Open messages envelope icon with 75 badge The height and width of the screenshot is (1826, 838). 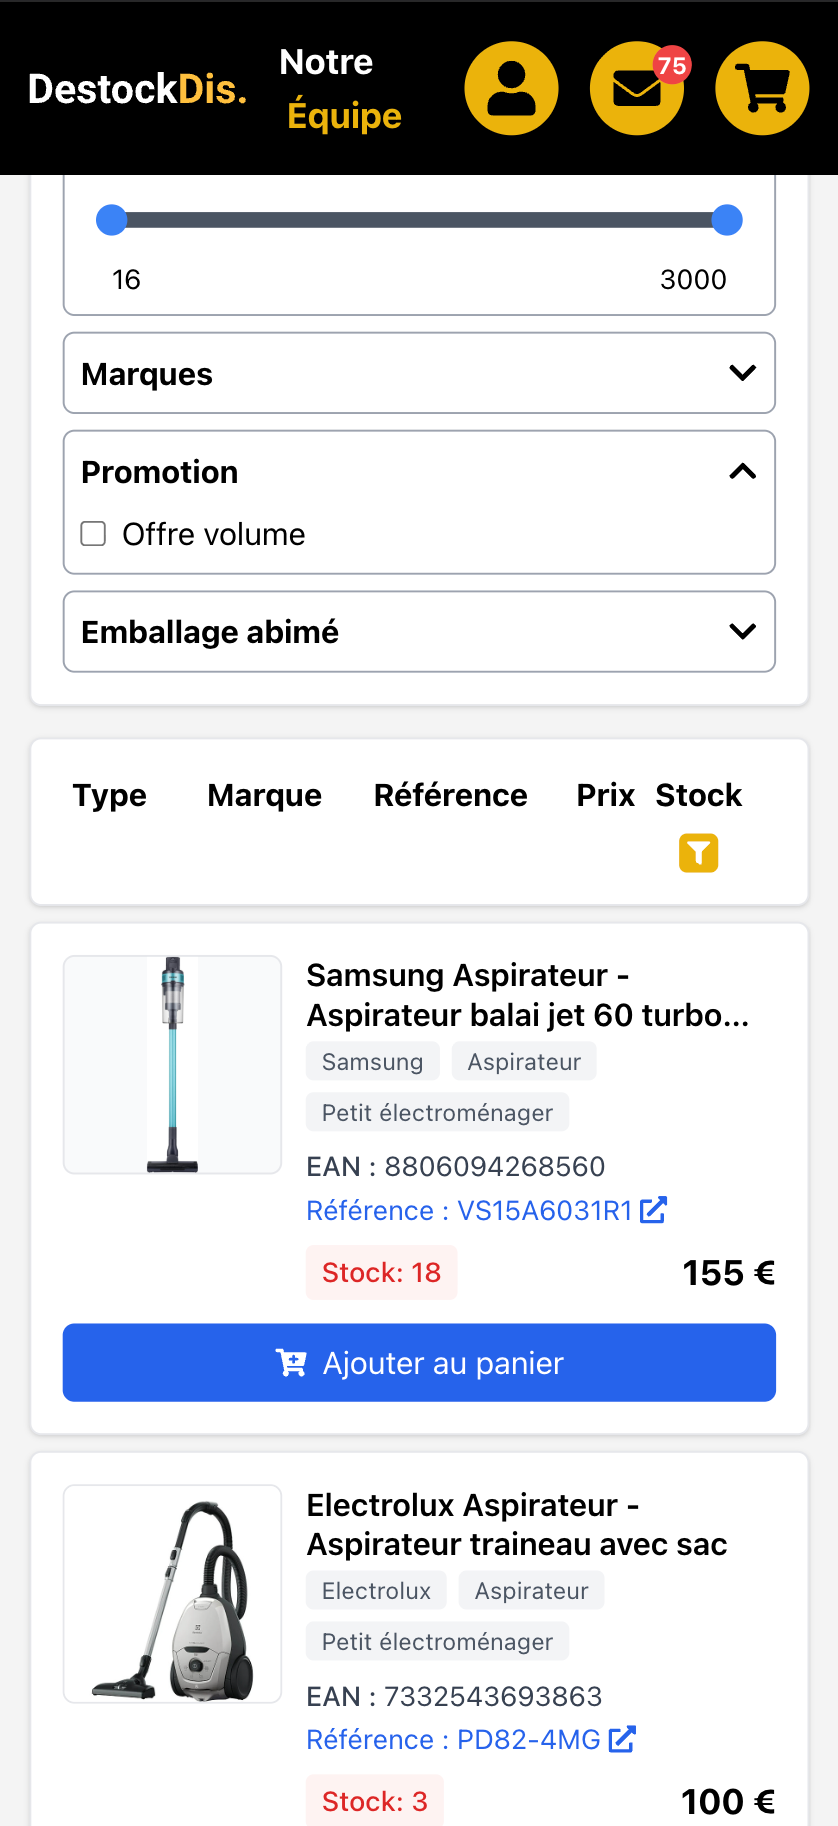(636, 89)
